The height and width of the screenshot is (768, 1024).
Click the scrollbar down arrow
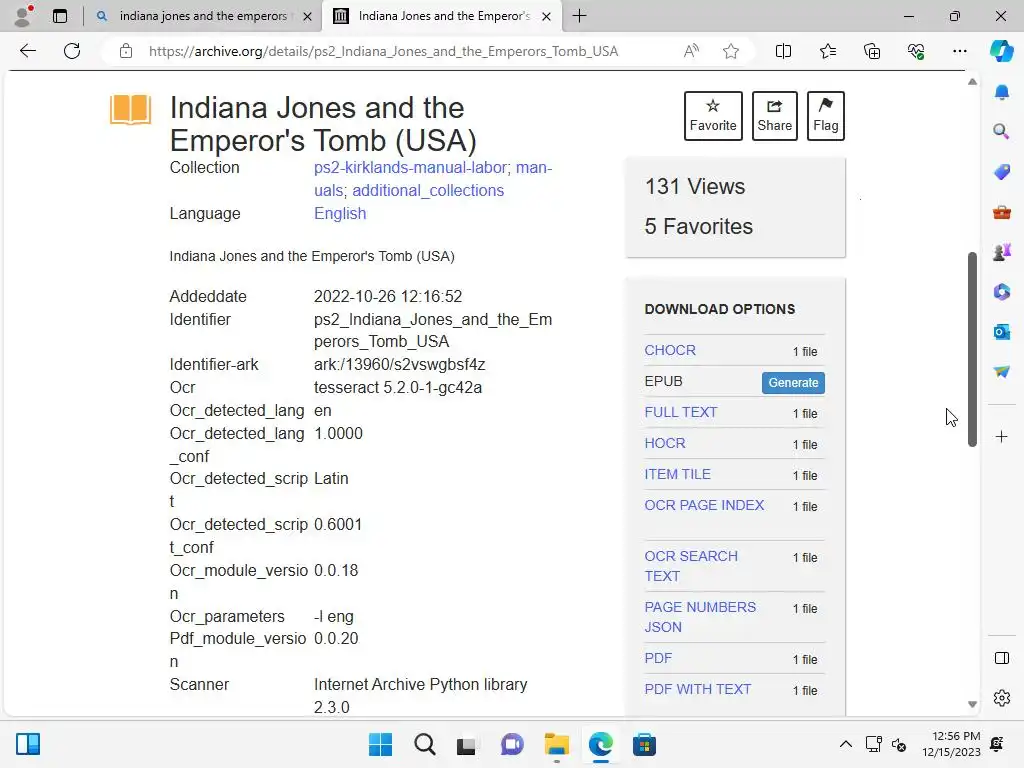click(x=972, y=704)
